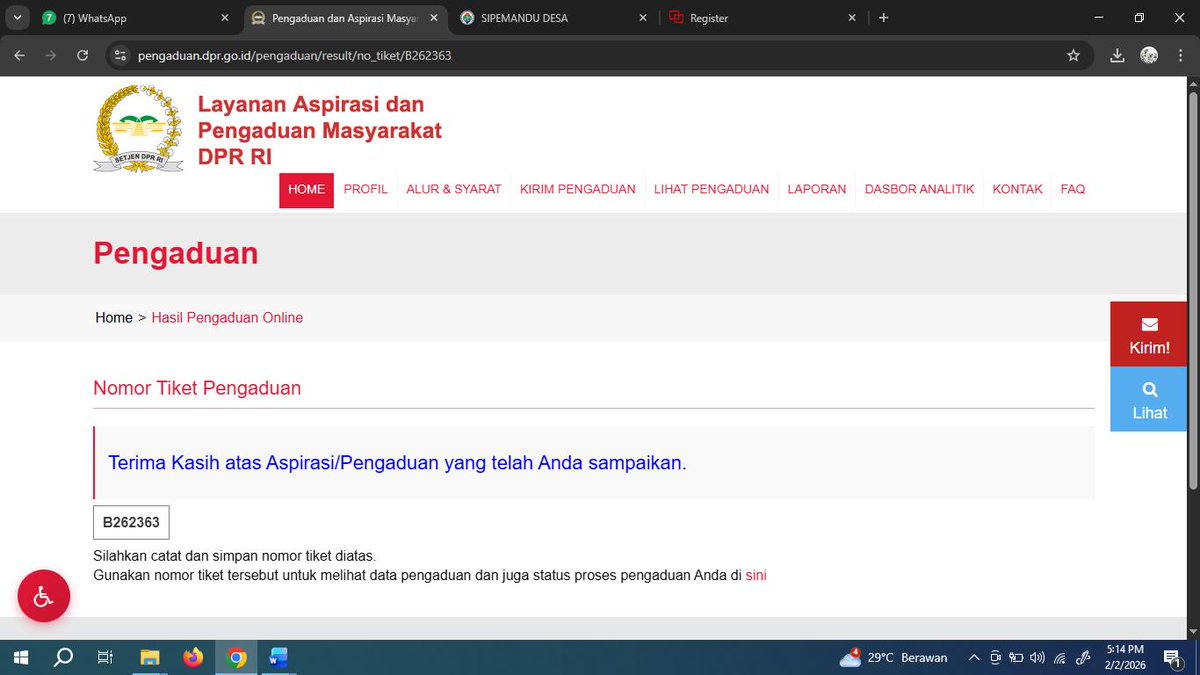Click Hasil Pengaduan Online breadcrumb

227,318
